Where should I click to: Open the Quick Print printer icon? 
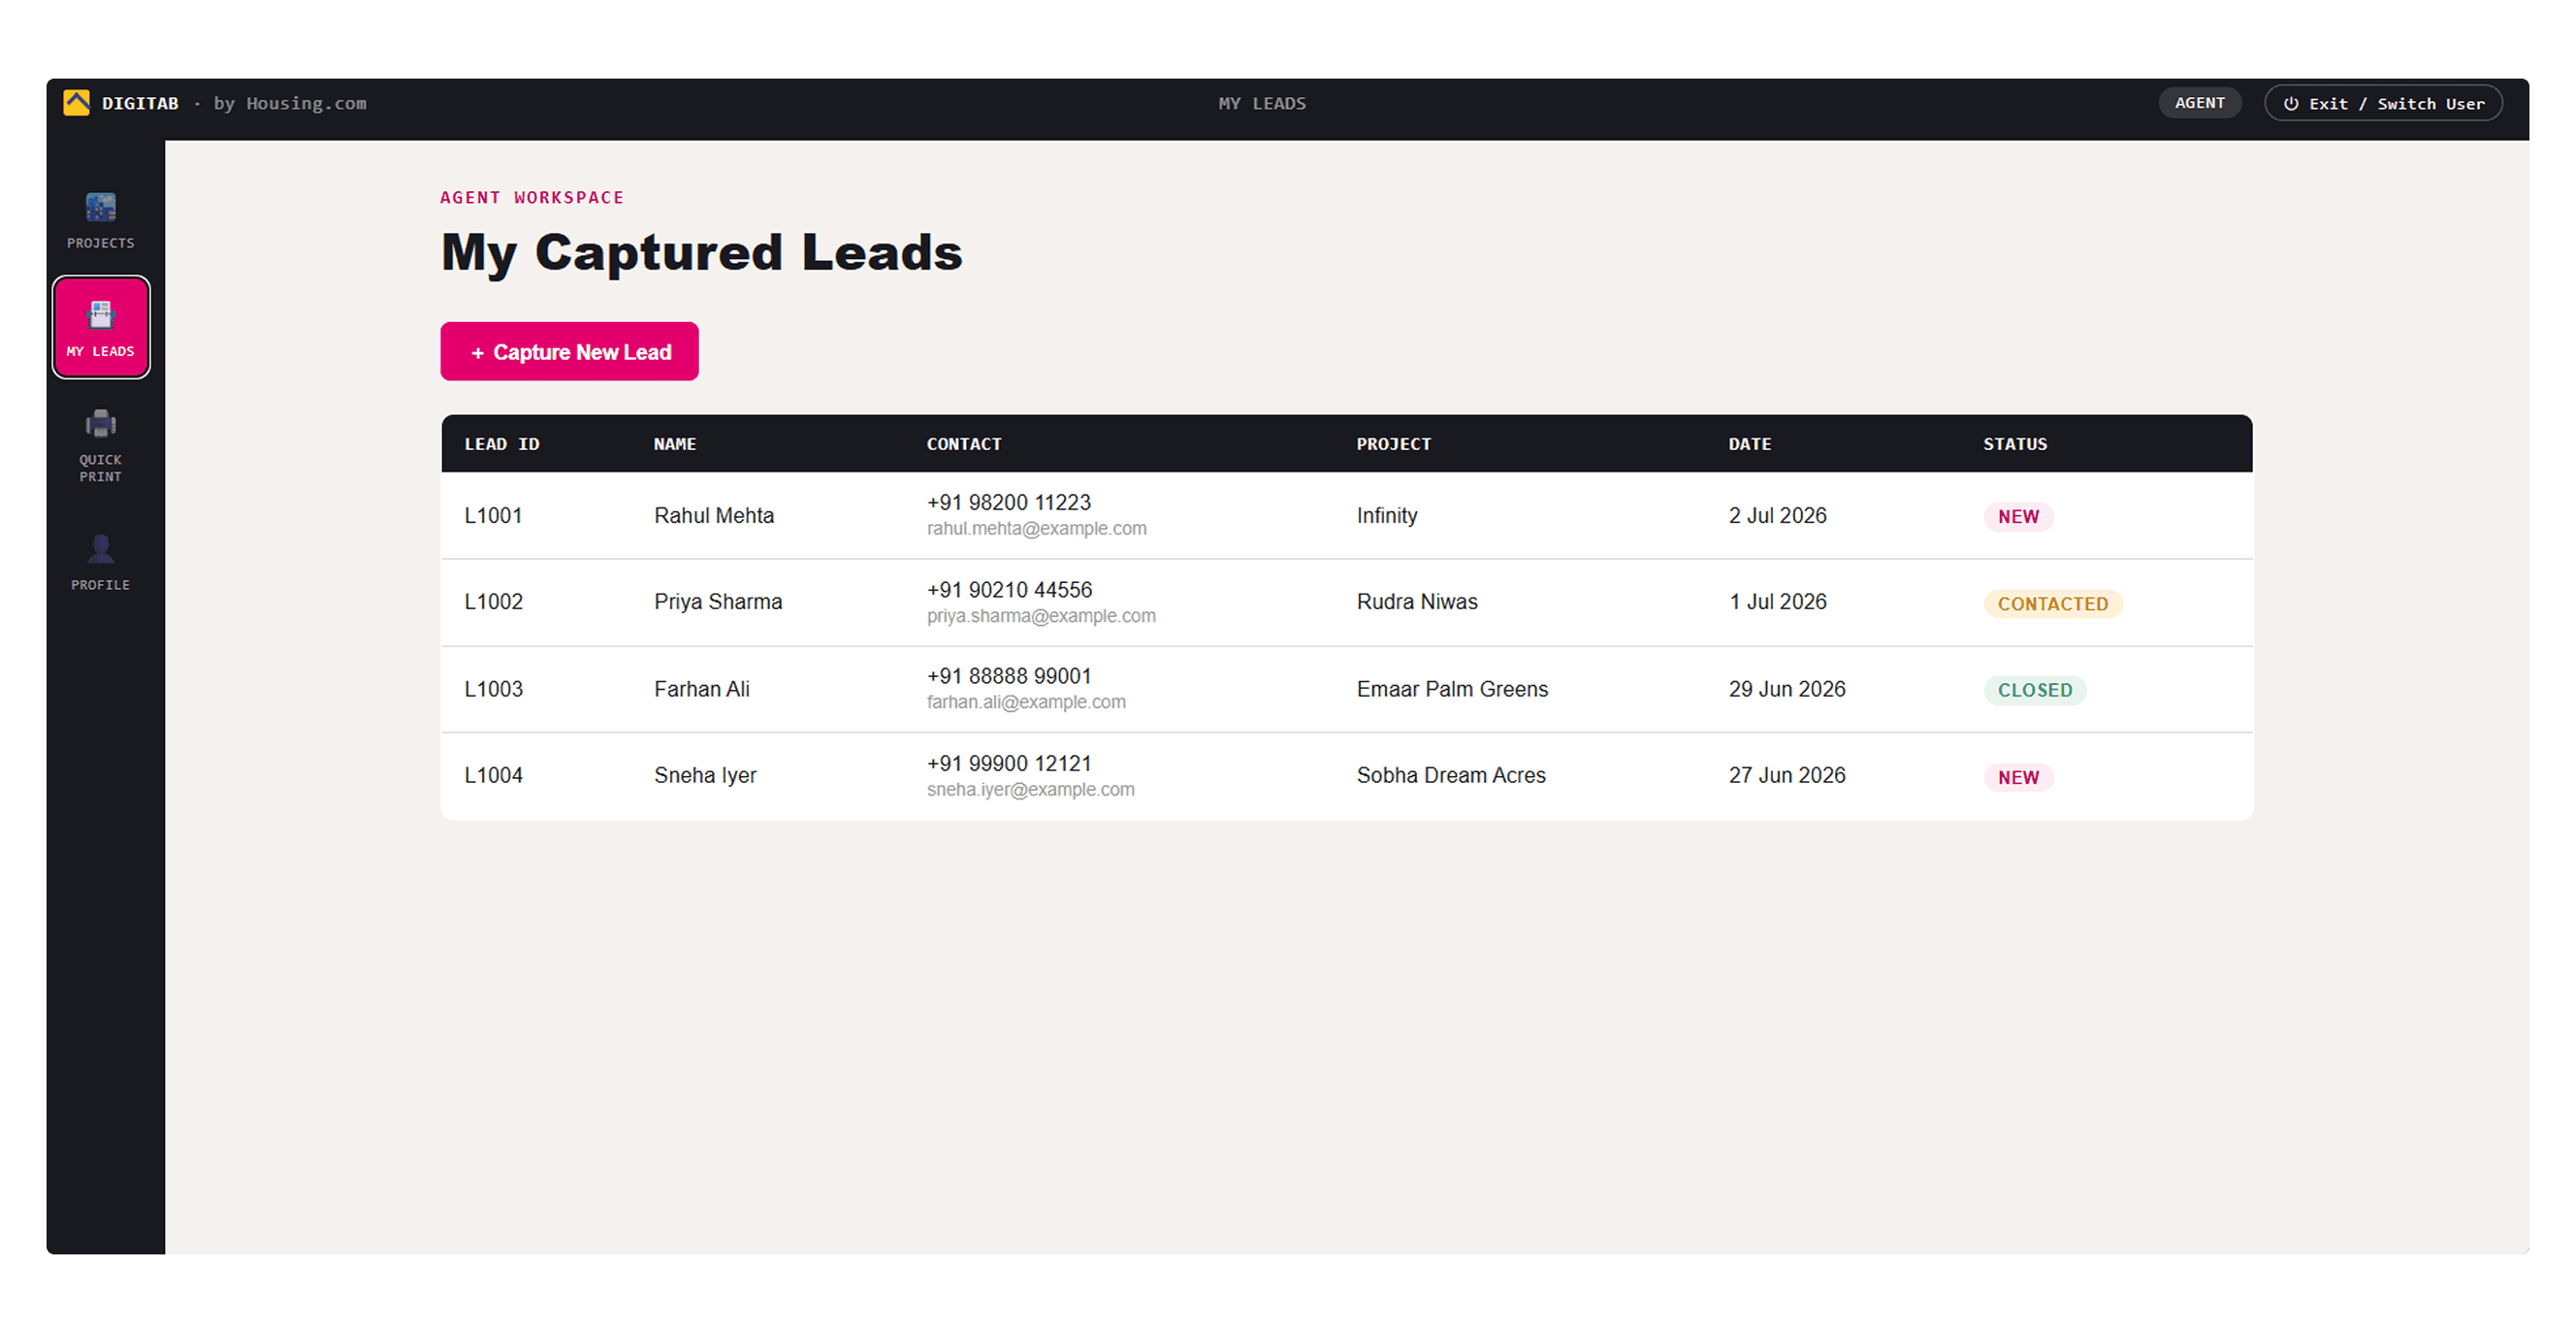coord(100,424)
